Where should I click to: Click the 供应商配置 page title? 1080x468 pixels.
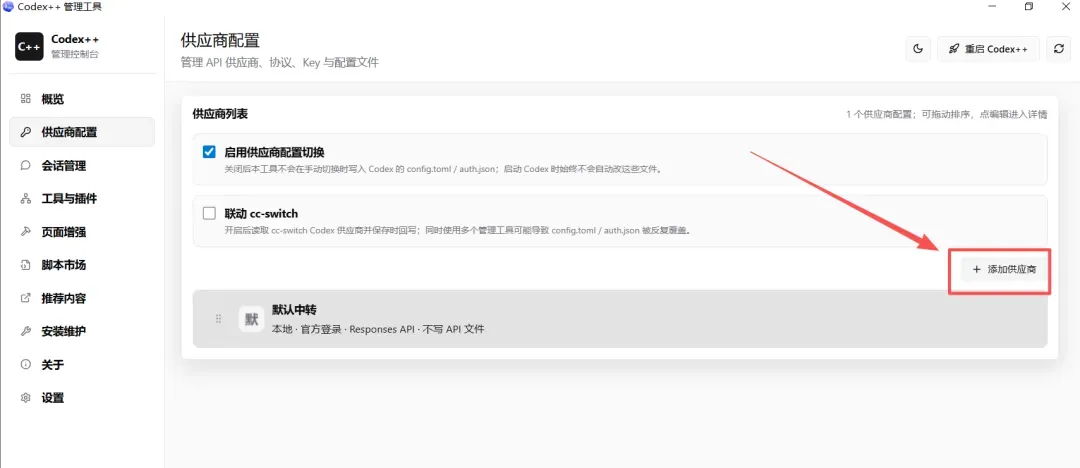tap(220, 40)
